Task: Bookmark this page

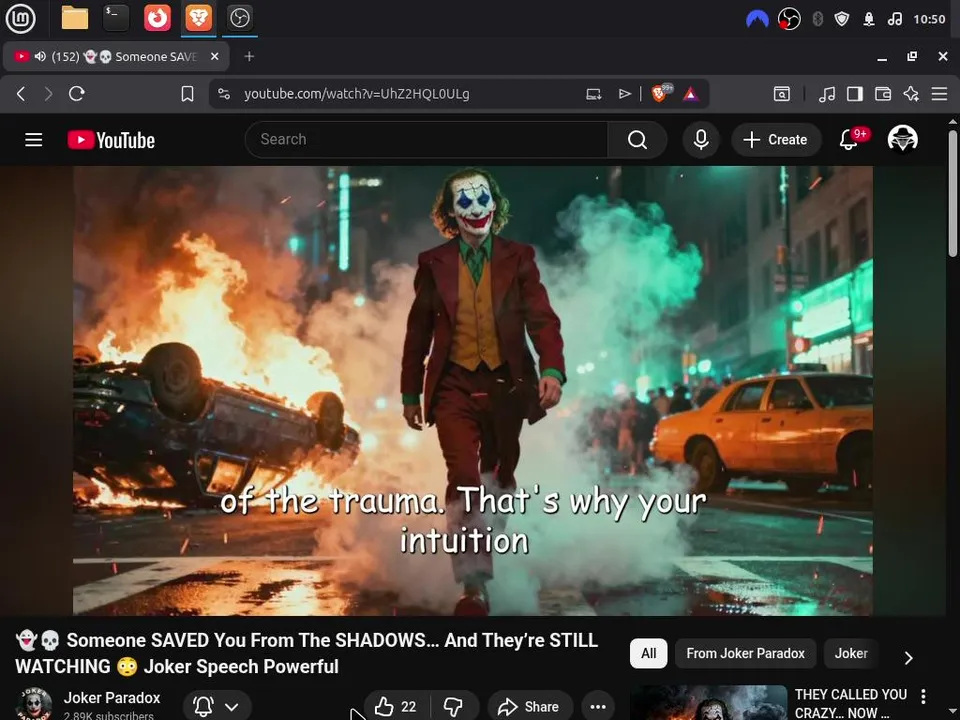Action: tap(187, 94)
